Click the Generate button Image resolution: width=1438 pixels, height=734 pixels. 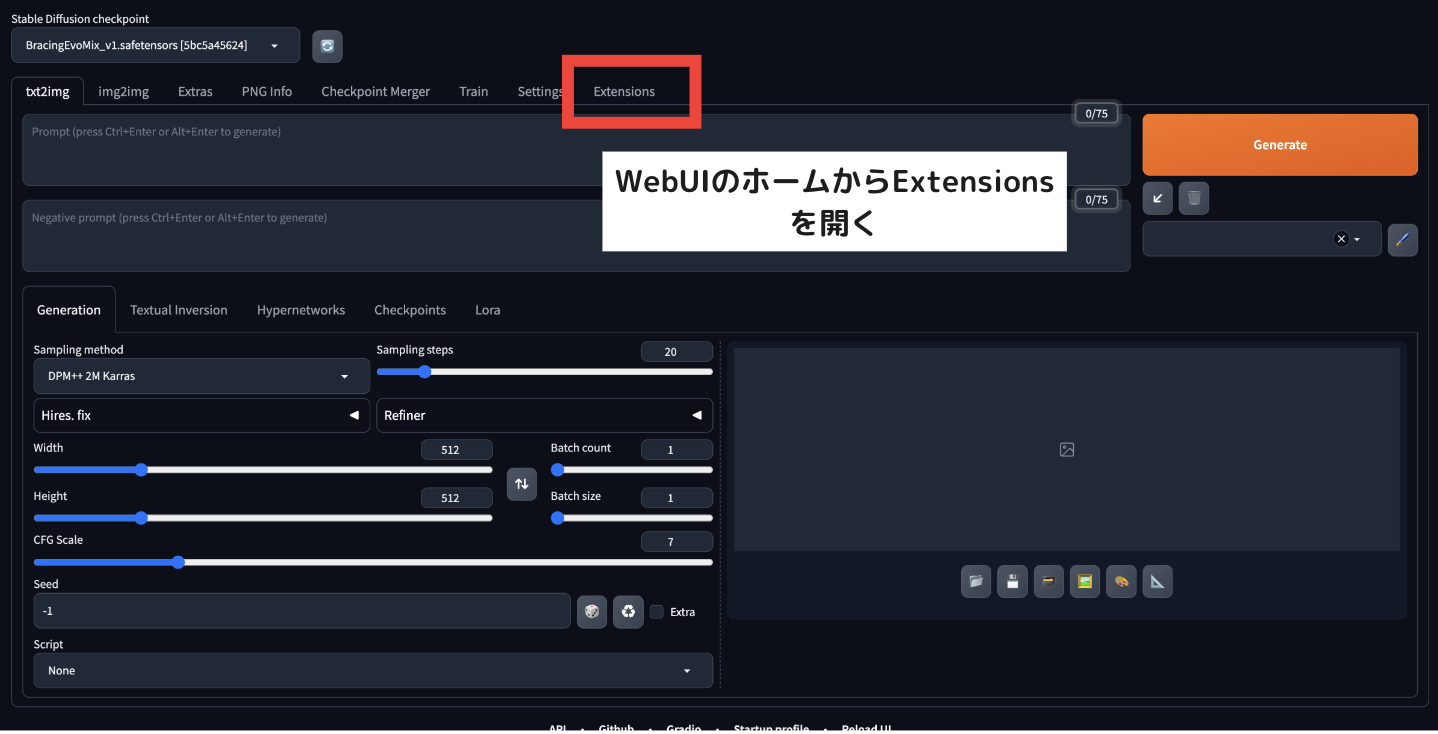(1279, 144)
